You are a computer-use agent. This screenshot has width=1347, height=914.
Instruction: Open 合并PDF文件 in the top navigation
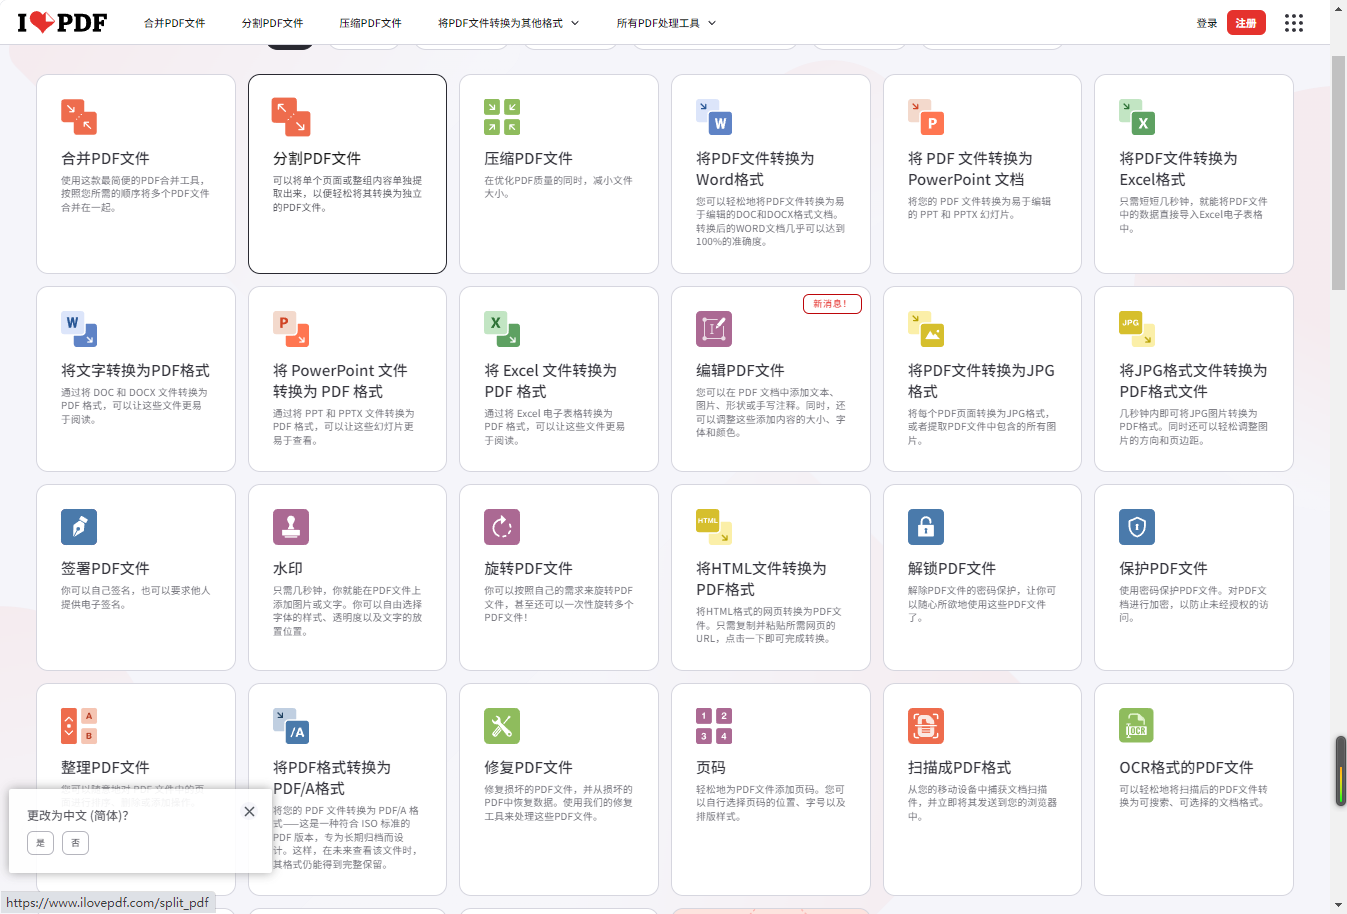point(174,23)
